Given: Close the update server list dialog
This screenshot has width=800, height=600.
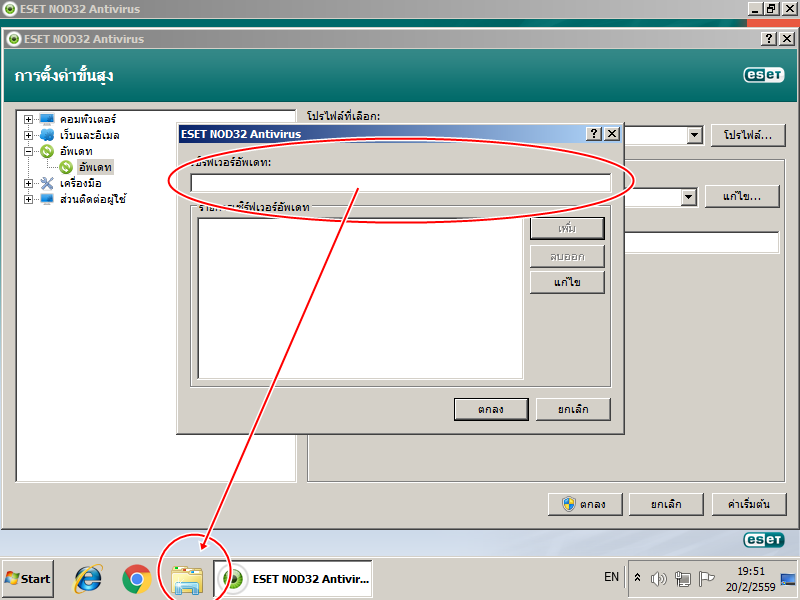Looking at the screenshot, I should pyautogui.click(x=612, y=134).
